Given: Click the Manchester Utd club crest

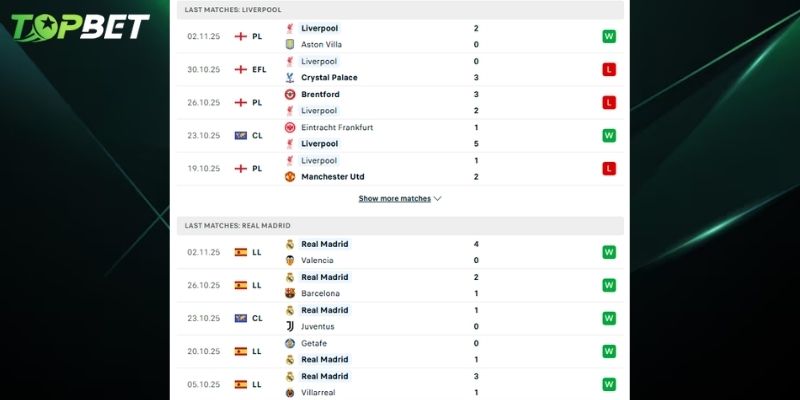Looking at the screenshot, I should pyautogui.click(x=291, y=176).
